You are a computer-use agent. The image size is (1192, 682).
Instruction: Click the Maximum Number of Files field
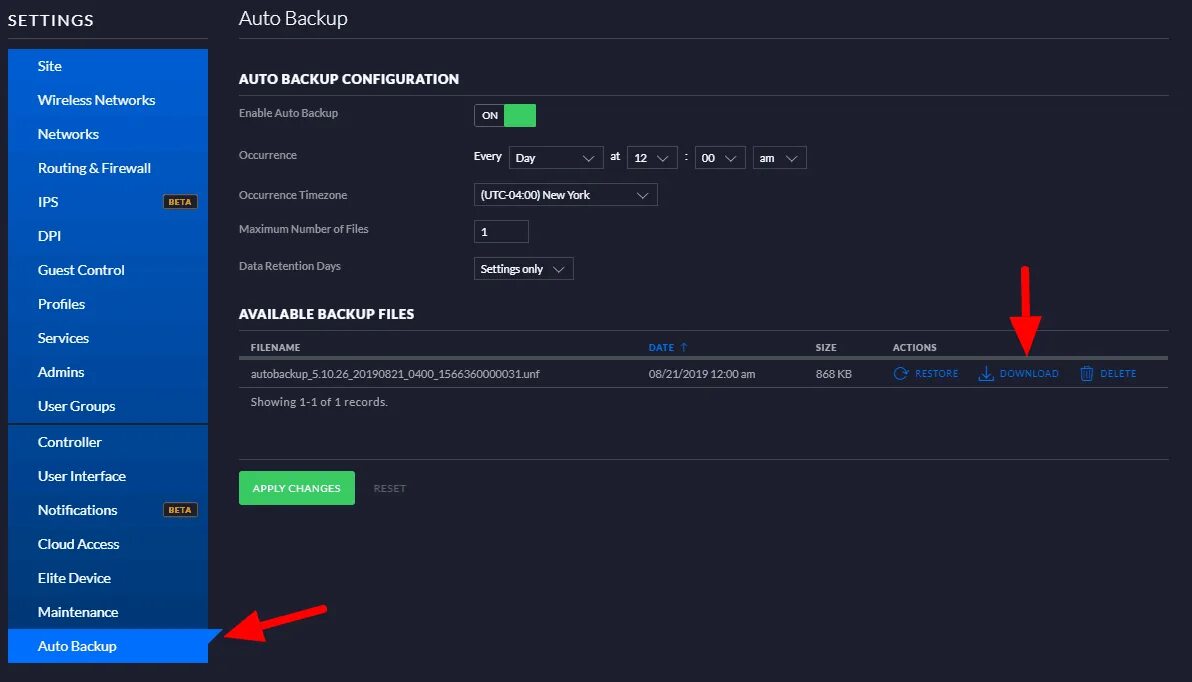pos(501,231)
